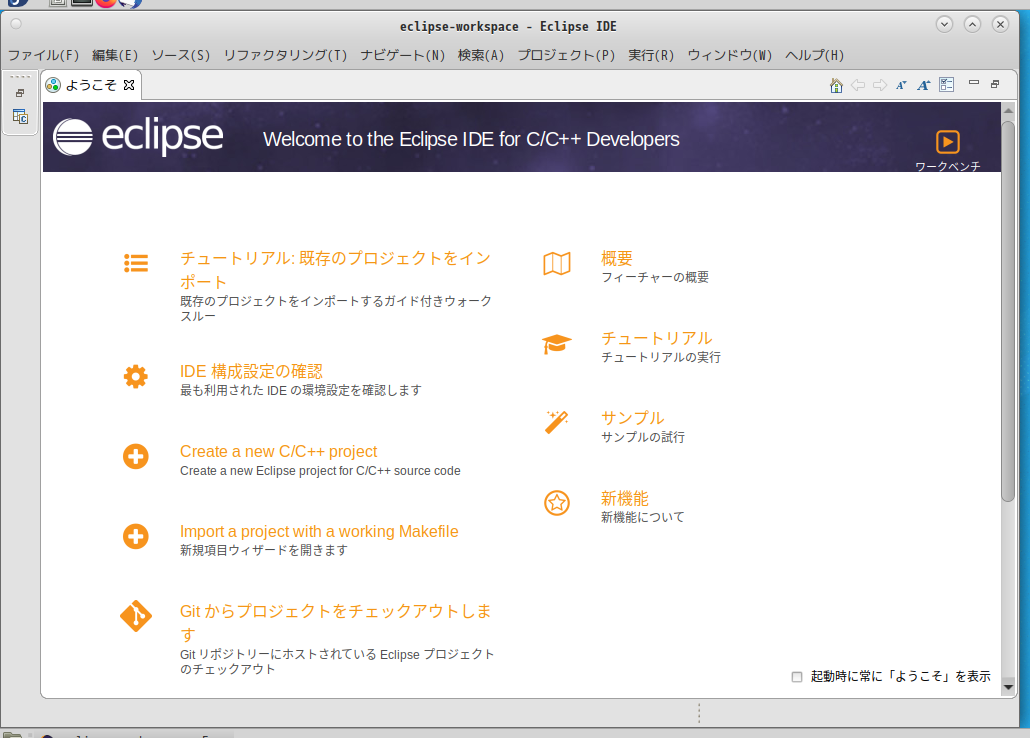
Task: Click the Thunderbird icon in top panel
Action: 130,3
